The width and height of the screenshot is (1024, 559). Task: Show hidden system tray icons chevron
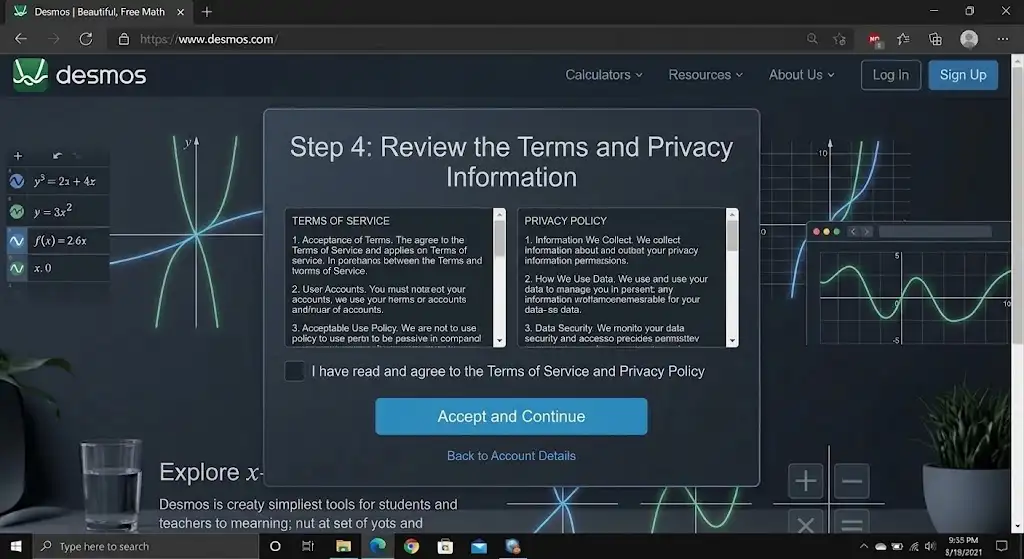coord(863,546)
